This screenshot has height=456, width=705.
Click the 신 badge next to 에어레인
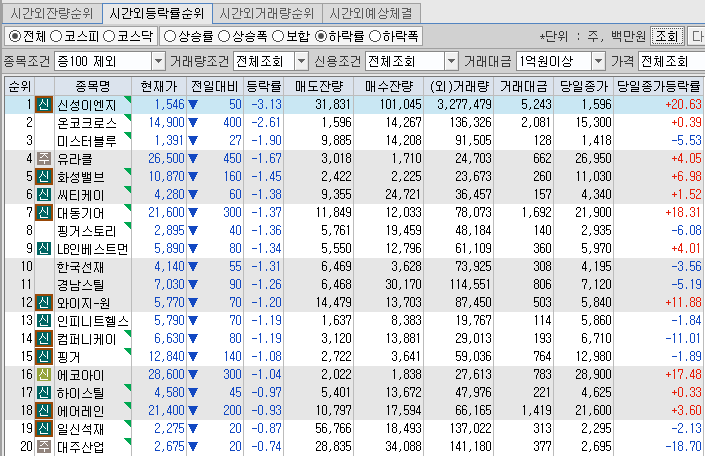[x=44, y=410]
